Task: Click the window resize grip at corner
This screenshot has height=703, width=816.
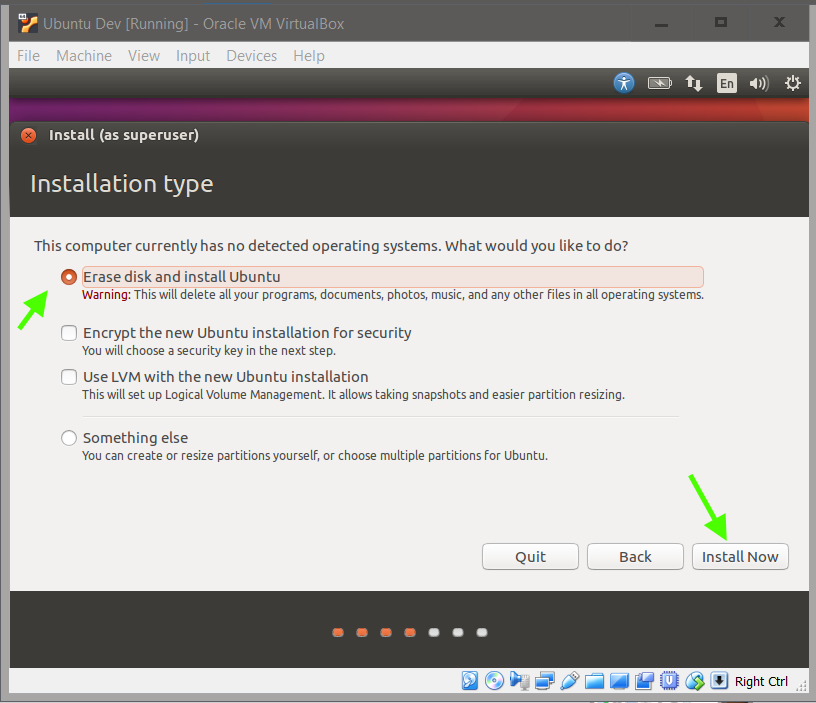Action: [x=801, y=686]
